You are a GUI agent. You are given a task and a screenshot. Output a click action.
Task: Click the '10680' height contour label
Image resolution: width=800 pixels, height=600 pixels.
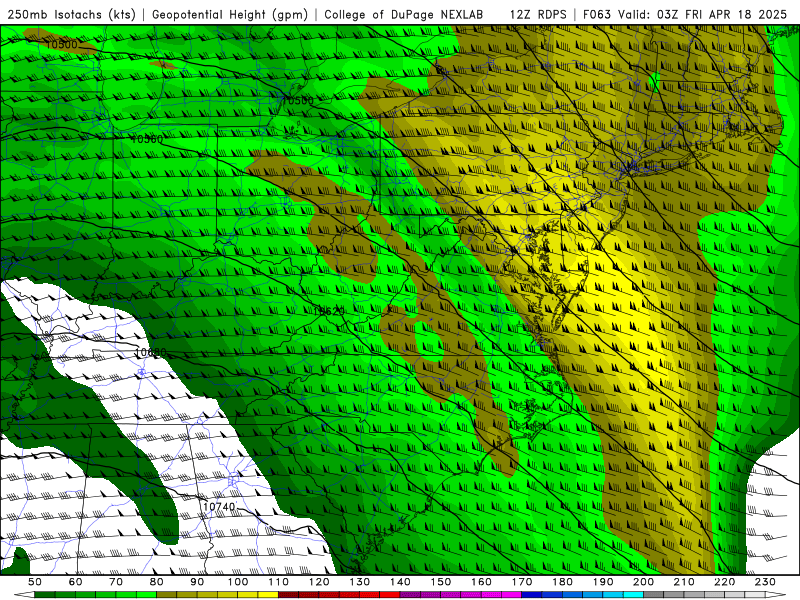click(151, 352)
